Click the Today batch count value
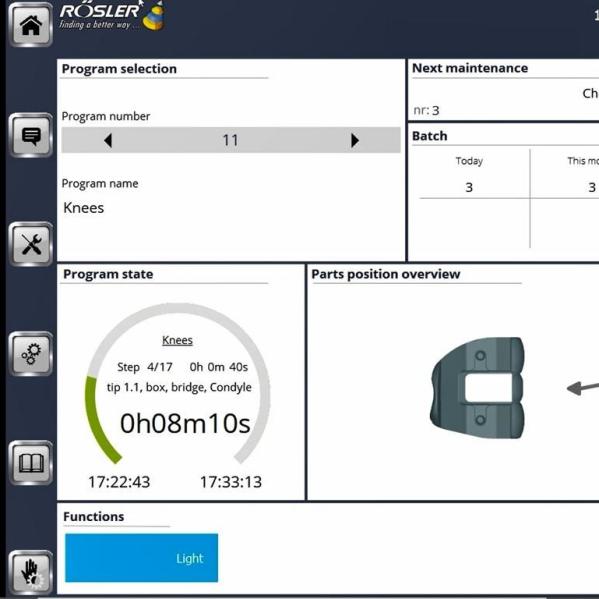599x599 pixels. point(469,187)
